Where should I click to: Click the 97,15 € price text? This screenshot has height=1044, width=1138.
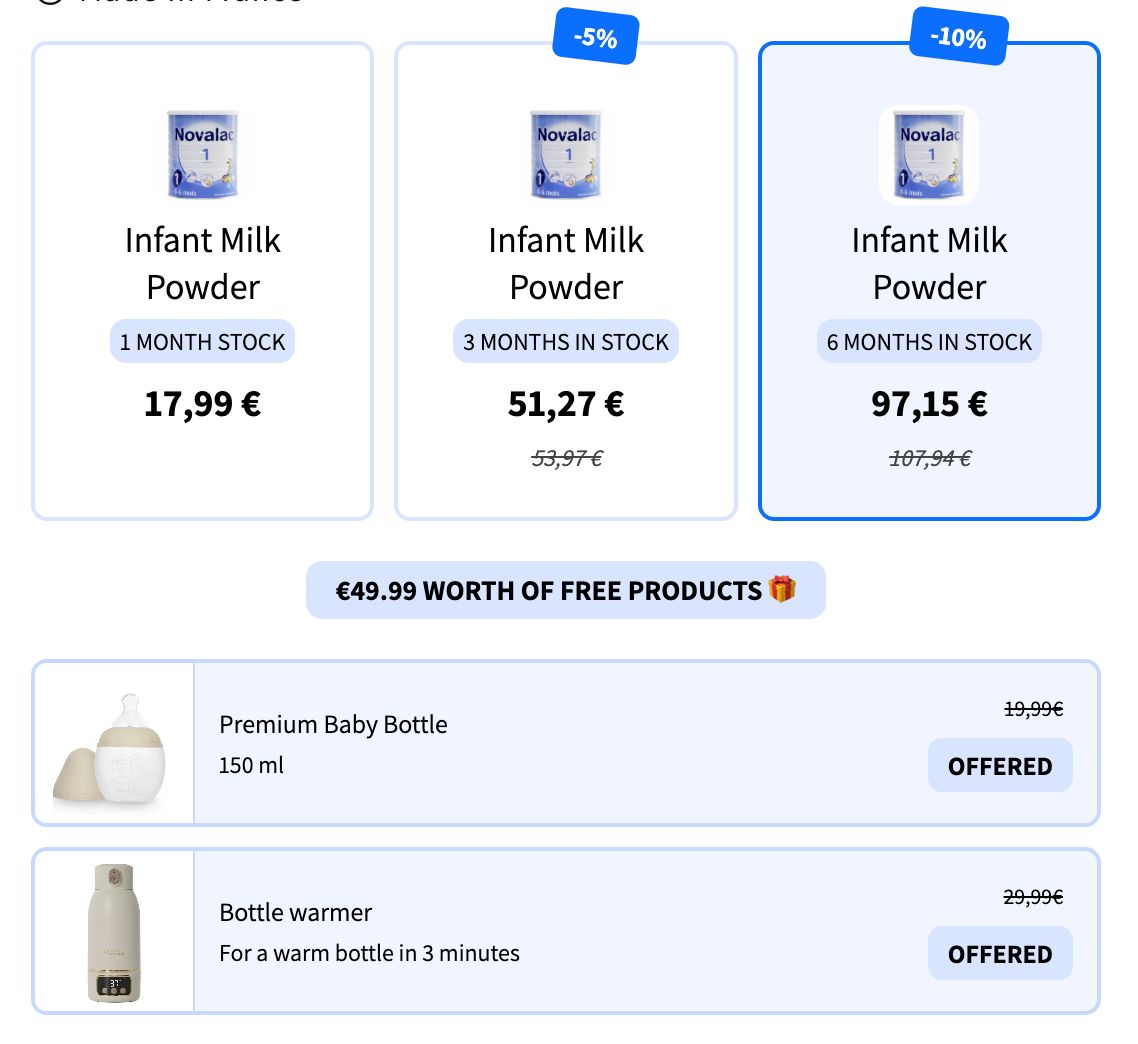[929, 404]
